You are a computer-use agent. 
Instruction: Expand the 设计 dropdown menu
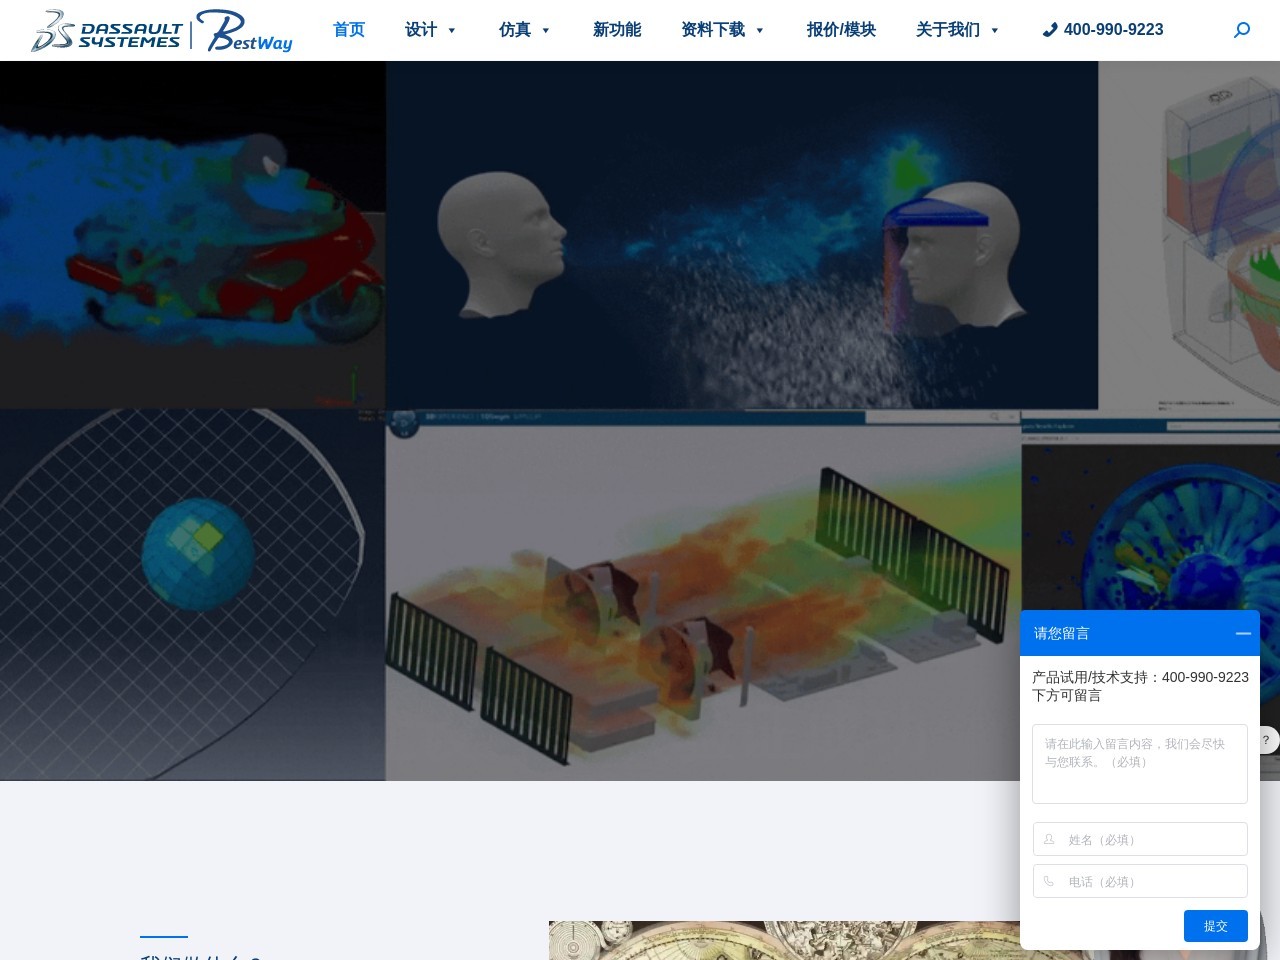pyautogui.click(x=431, y=30)
